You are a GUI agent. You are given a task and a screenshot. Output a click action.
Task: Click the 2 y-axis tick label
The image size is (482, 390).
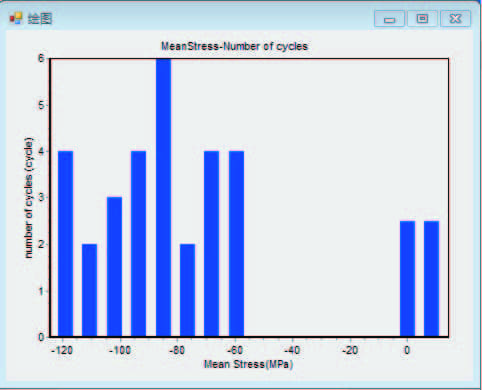[x=41, y=244]
